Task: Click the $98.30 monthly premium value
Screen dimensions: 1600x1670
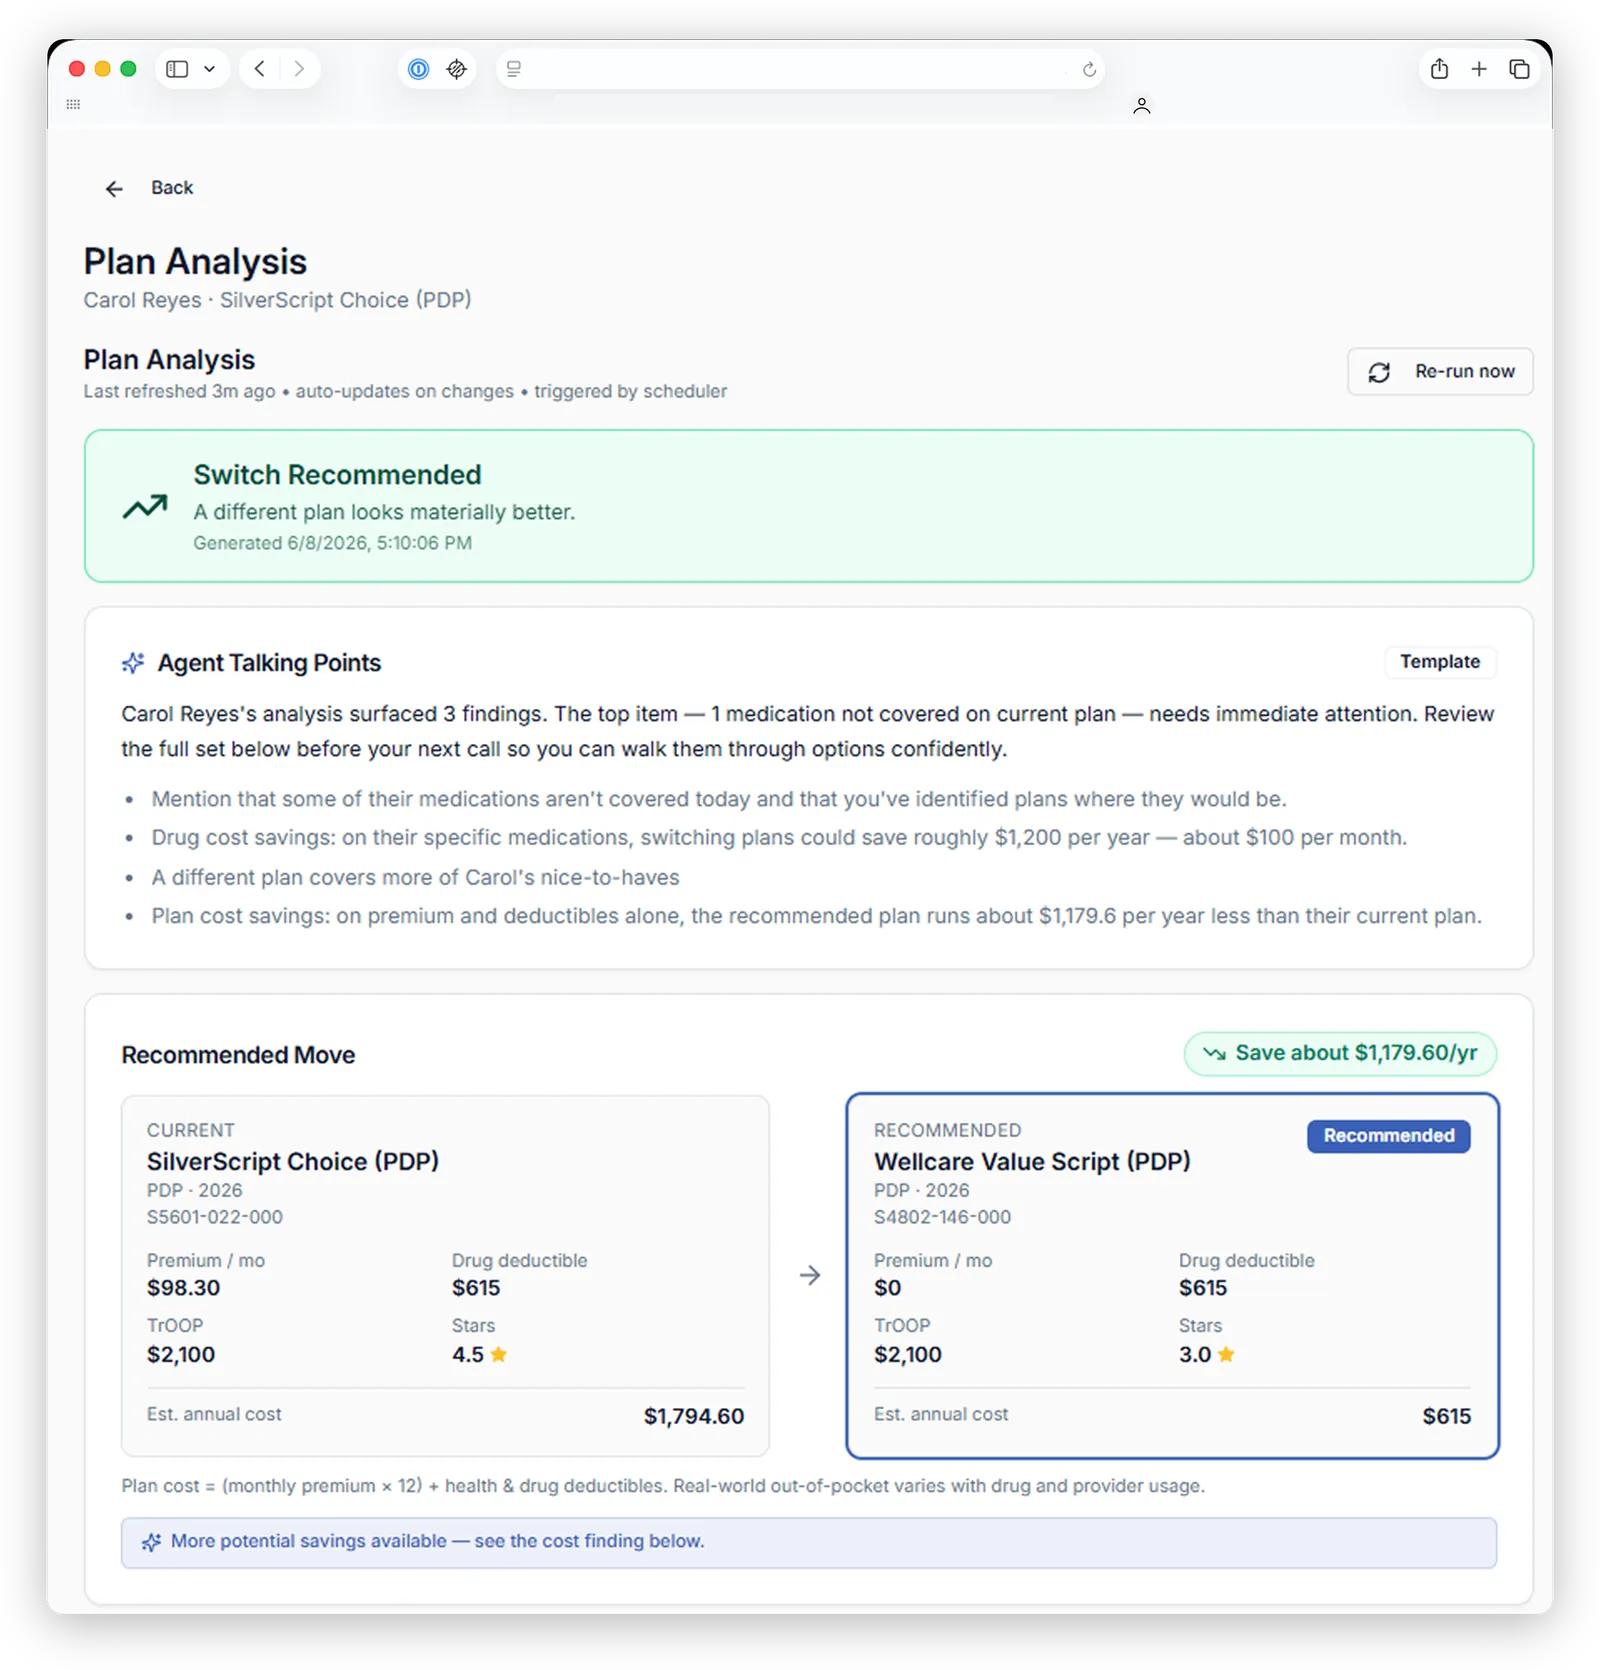Action: (x=184, y=1288)
